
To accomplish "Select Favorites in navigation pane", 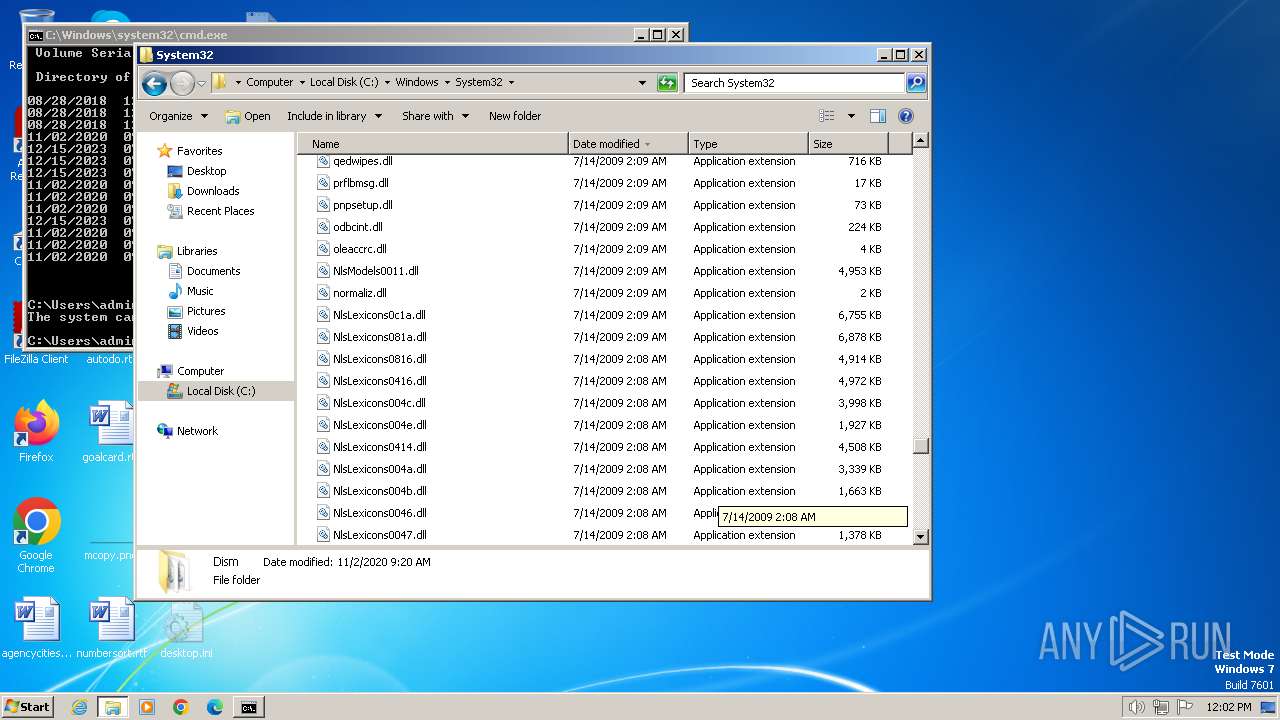I will [199, 151].
